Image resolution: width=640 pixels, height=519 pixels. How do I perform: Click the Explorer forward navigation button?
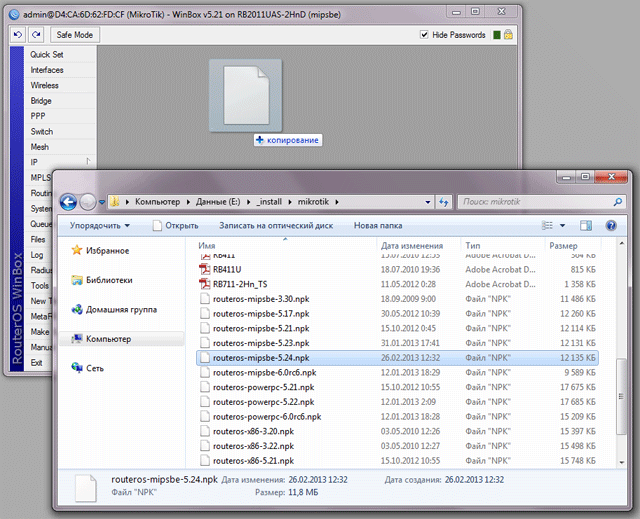click(87, 202)
